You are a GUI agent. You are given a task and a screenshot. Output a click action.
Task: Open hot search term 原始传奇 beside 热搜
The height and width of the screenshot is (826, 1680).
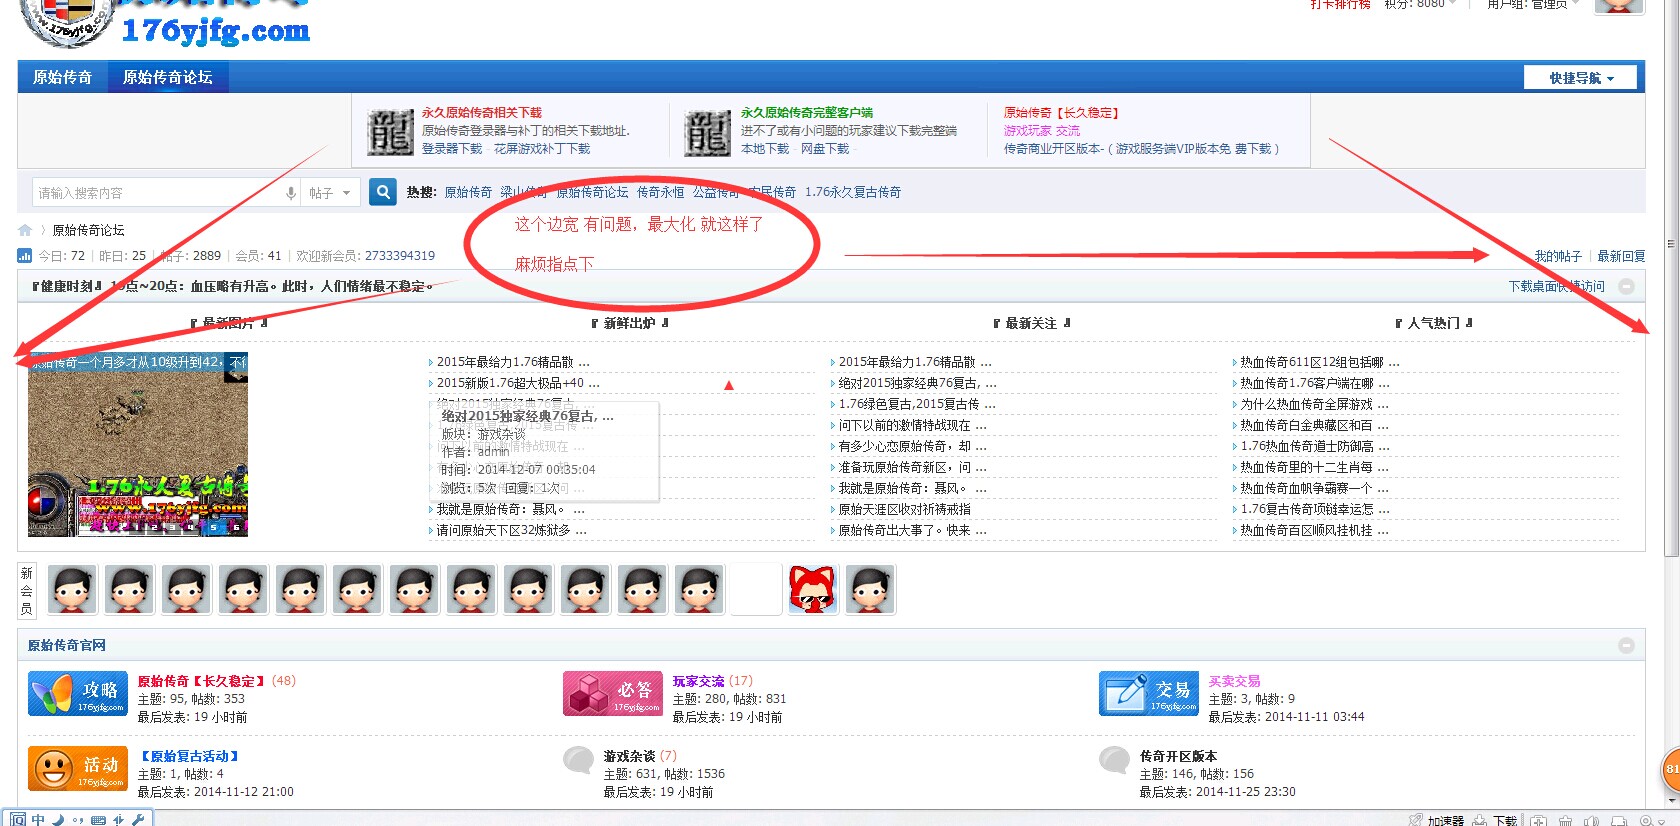pos(468,192)
